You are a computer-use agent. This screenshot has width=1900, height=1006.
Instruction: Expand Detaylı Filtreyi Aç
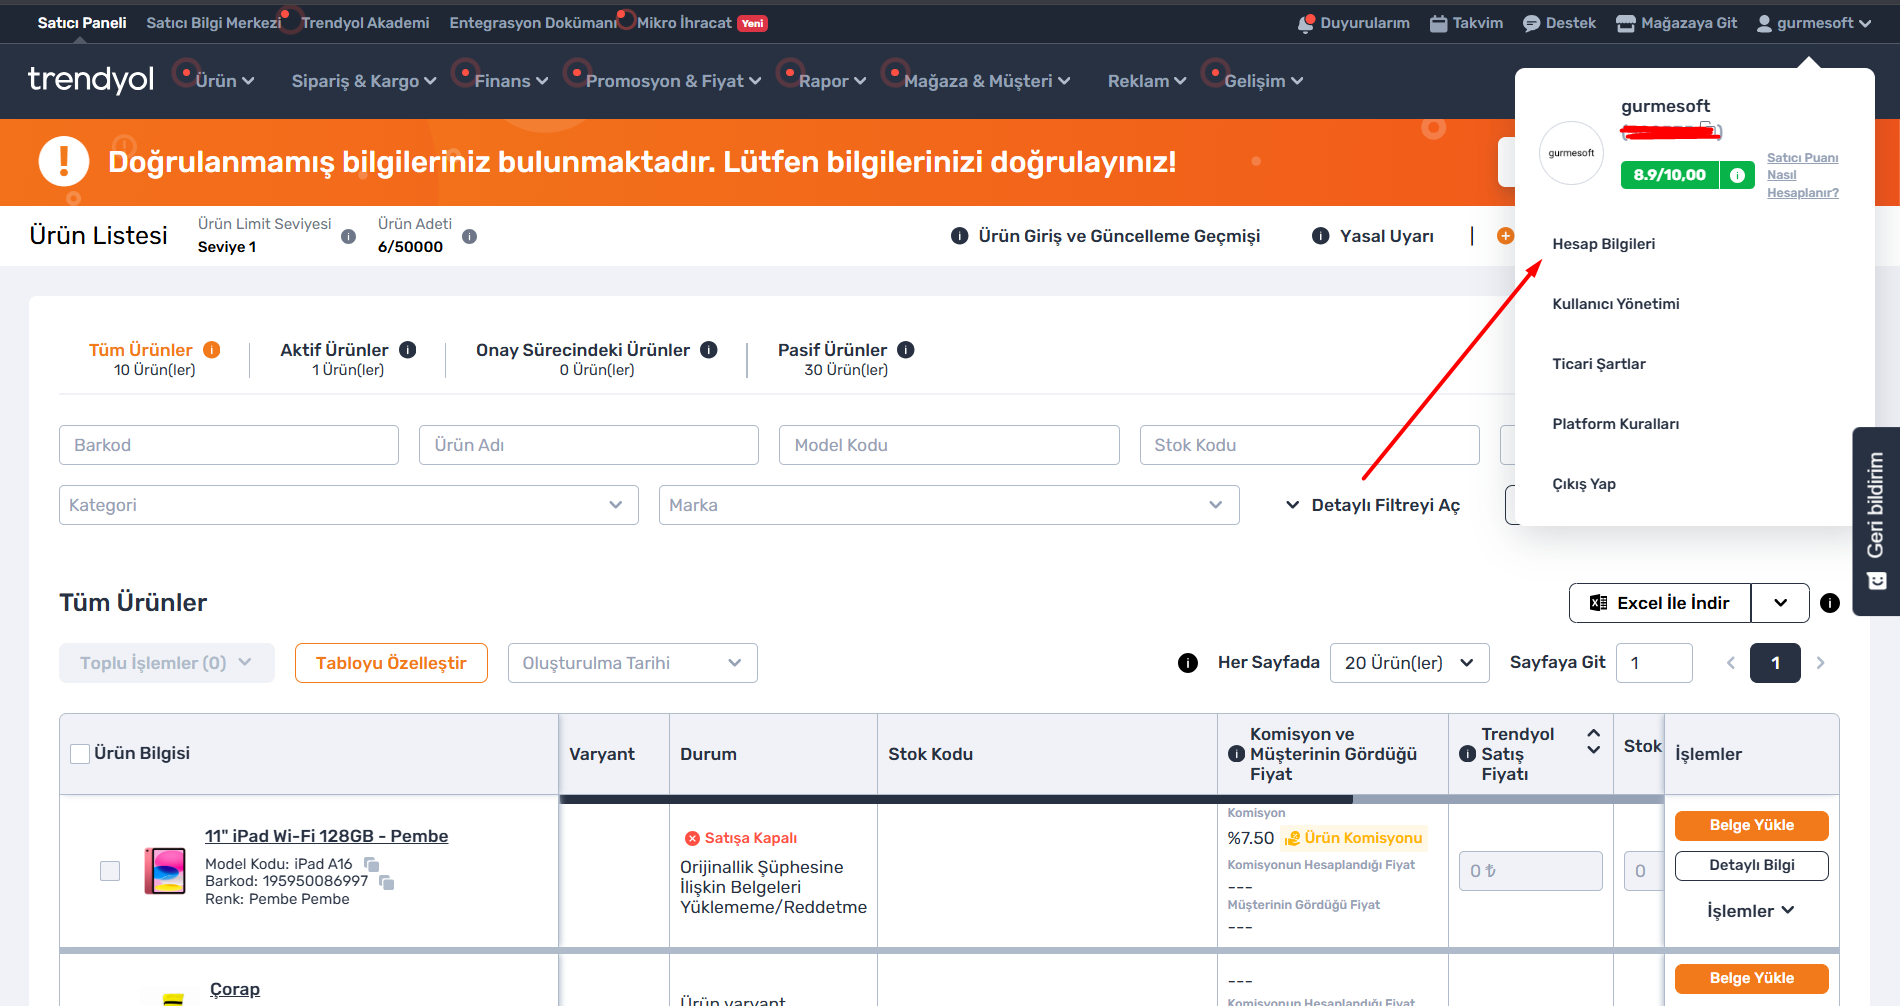point(1373,505)
